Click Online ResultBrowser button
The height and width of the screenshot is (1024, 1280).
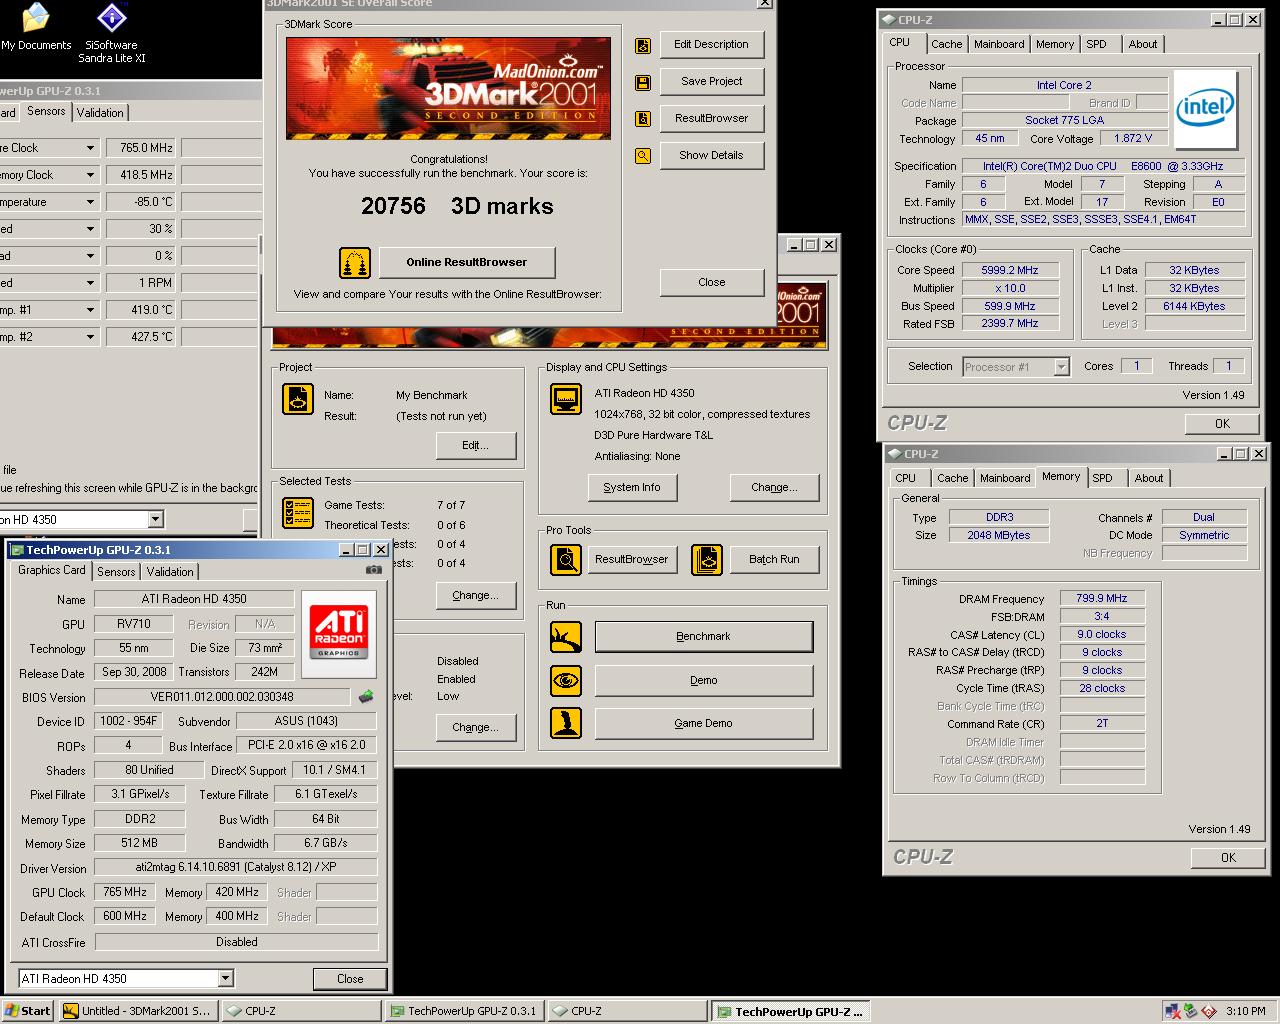click(x=467, y=263)
